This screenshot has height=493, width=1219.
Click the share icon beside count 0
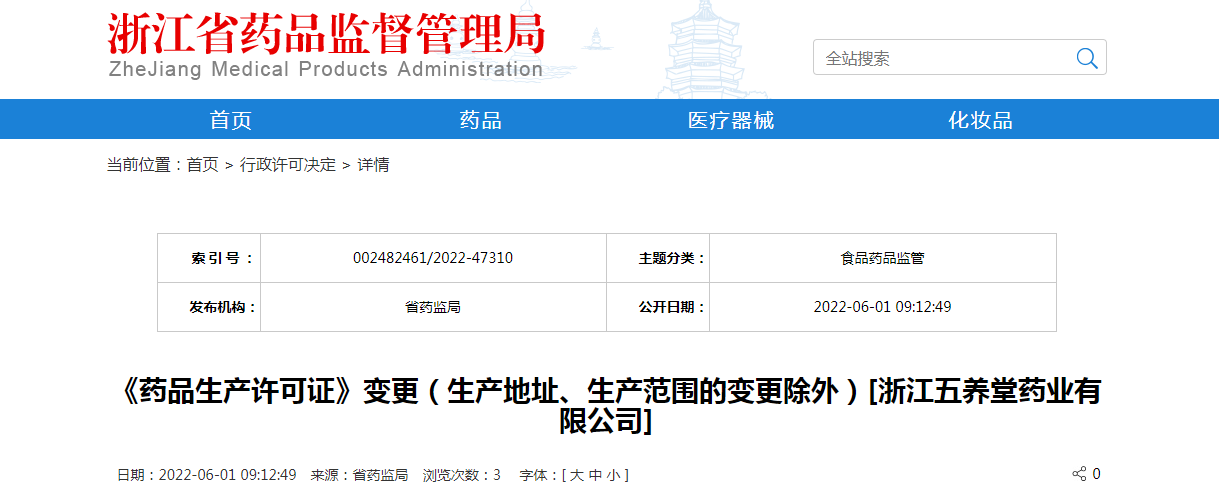click(1079, 474)
